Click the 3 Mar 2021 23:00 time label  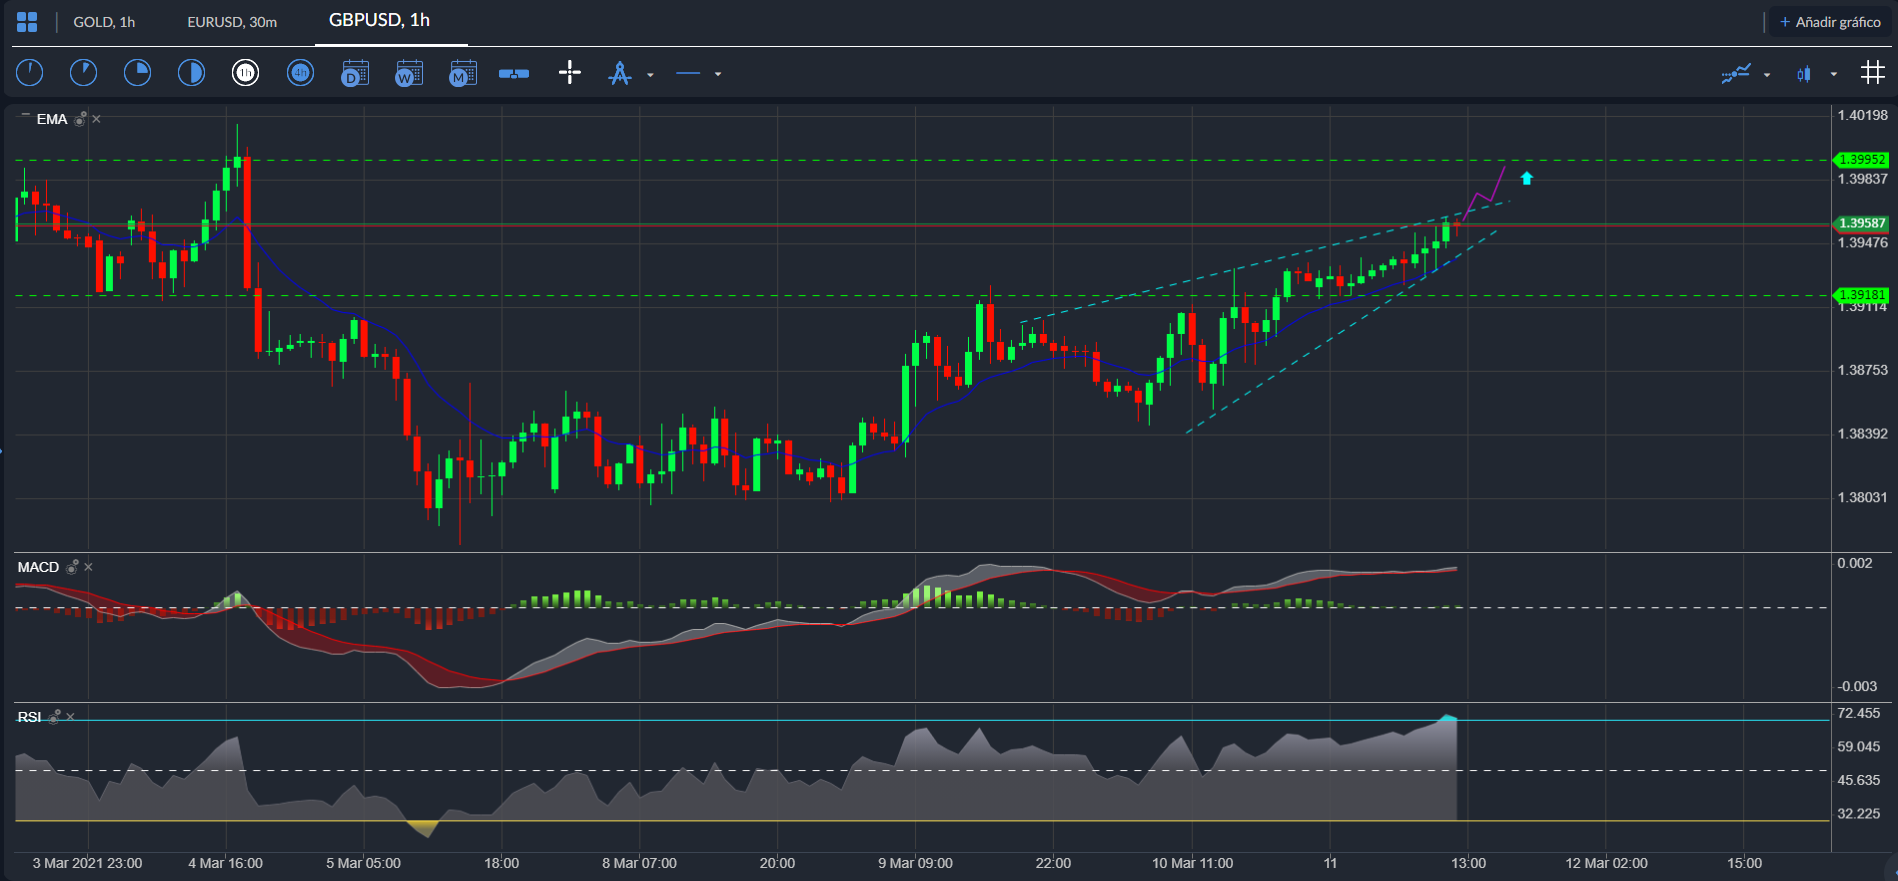(88, 863)
